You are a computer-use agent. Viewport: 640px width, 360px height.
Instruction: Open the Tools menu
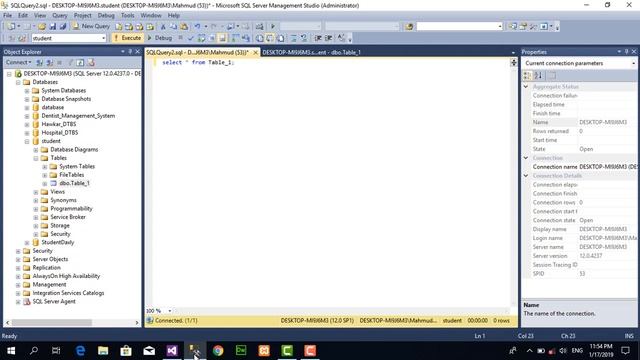(127, 15)
